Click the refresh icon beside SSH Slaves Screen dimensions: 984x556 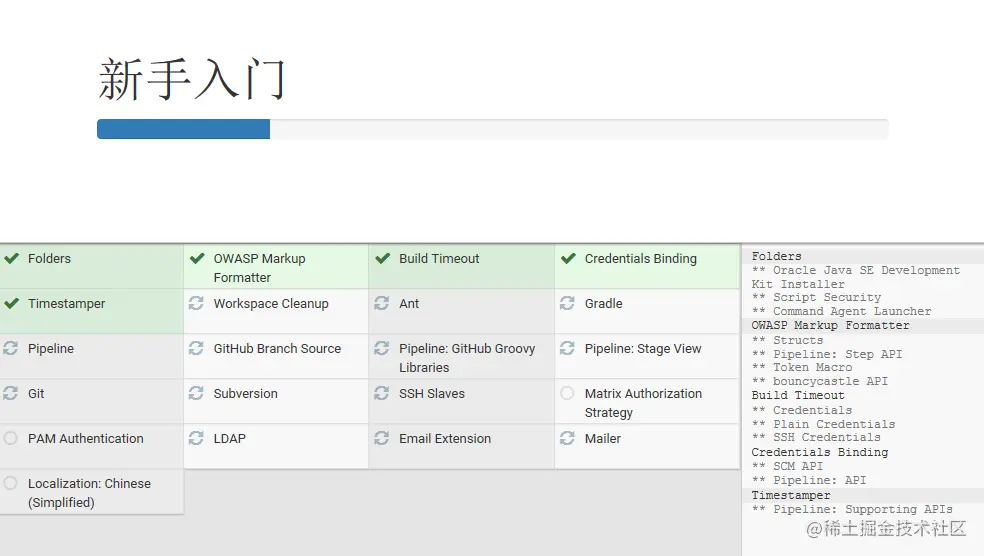pyautogui.click(x=382, y=393)
